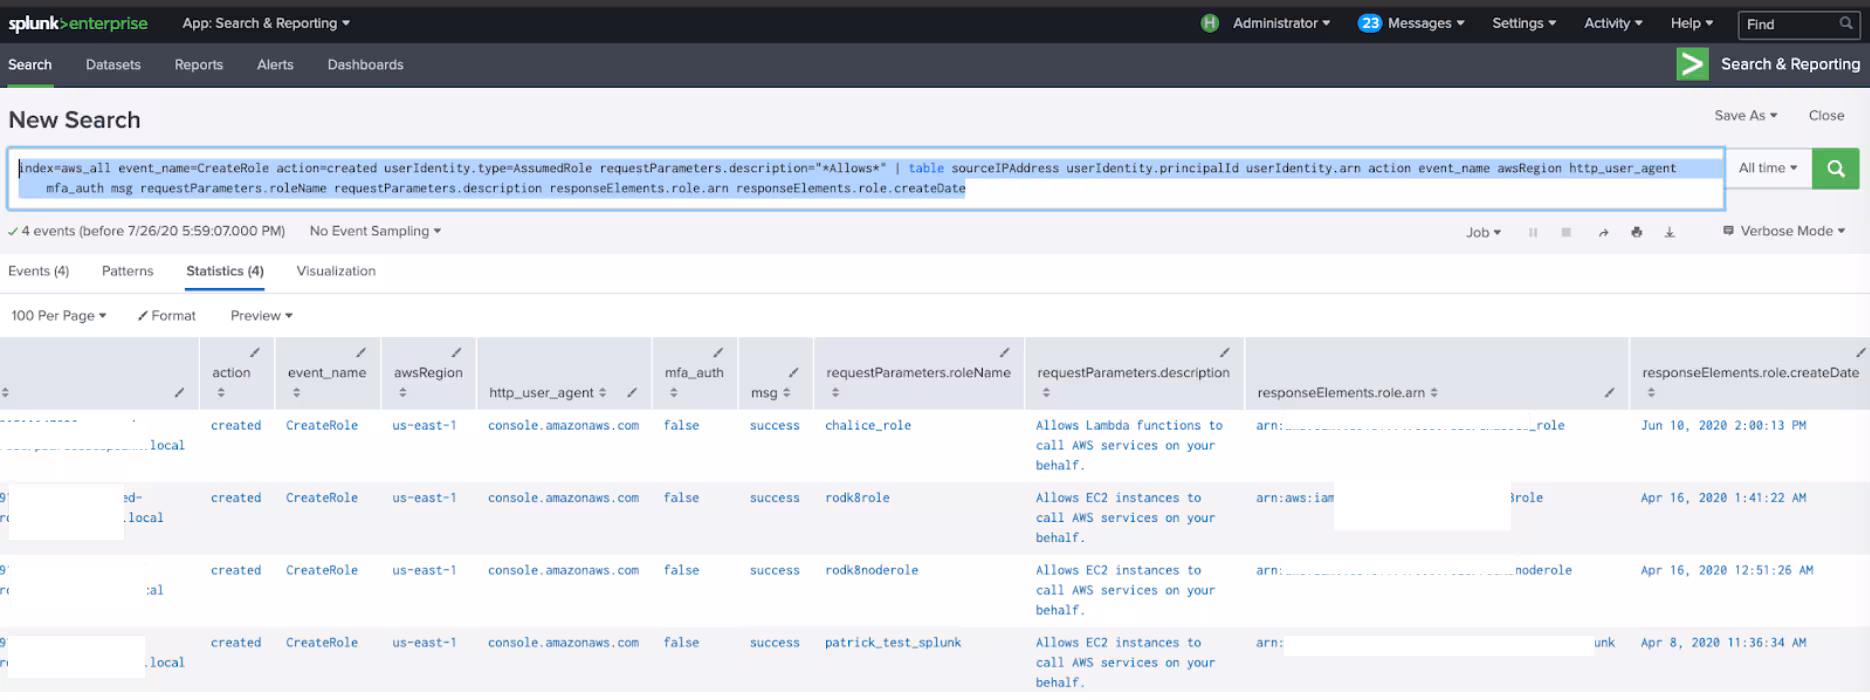1870x700 pixels.
Task: Click the Splunk Enterprise logo
Action: click(78, 23)
